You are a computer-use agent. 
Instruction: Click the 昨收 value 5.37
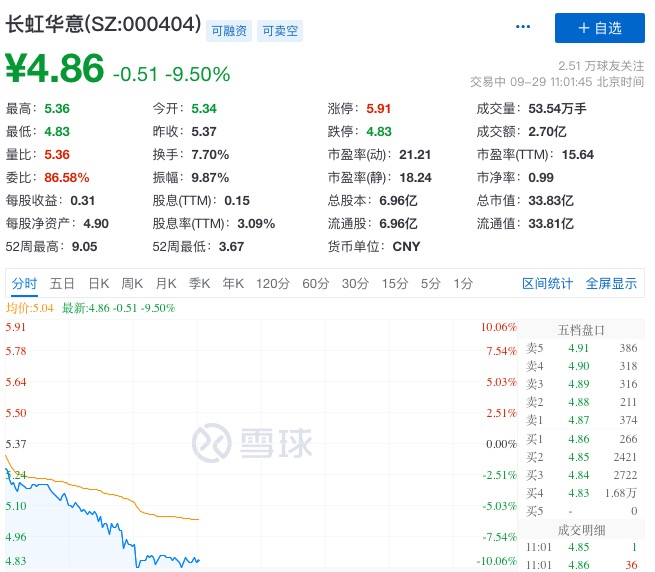click(204, 132)
